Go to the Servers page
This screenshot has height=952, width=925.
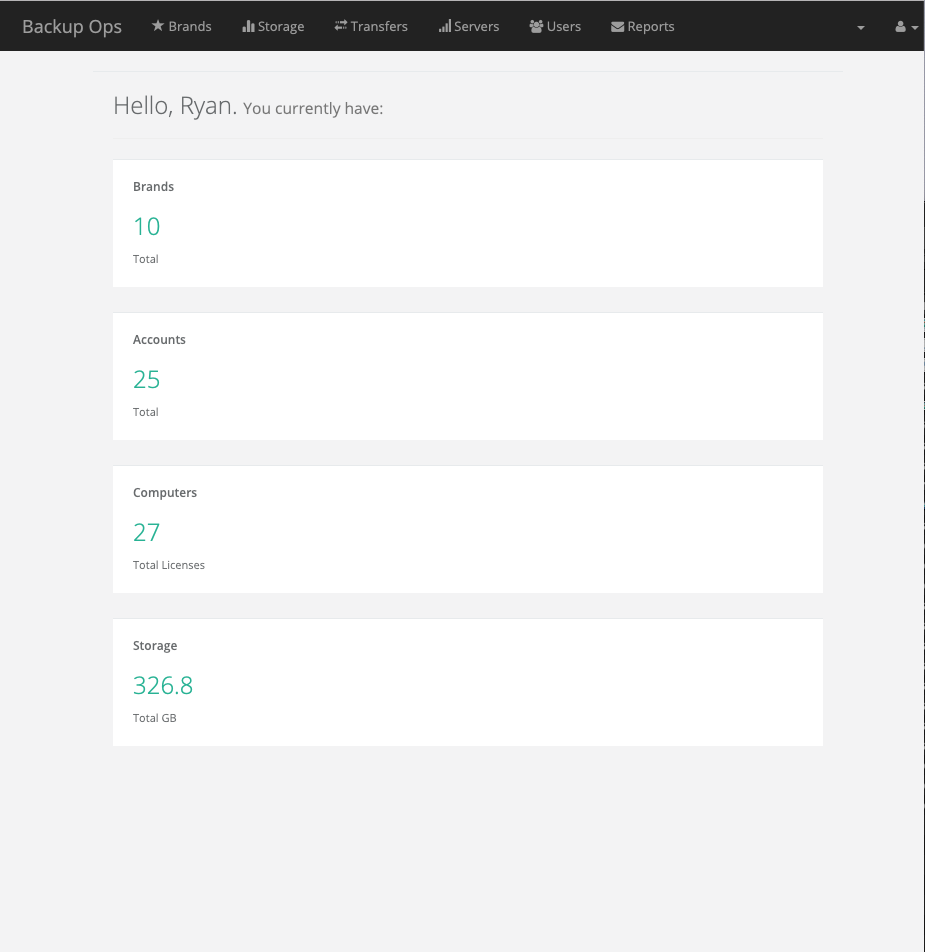[x=469, y=26]
